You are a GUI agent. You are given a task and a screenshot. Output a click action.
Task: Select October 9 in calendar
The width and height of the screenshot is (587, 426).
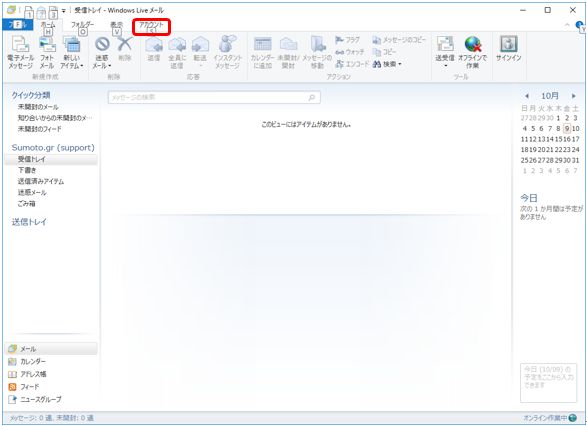point(567,128)
